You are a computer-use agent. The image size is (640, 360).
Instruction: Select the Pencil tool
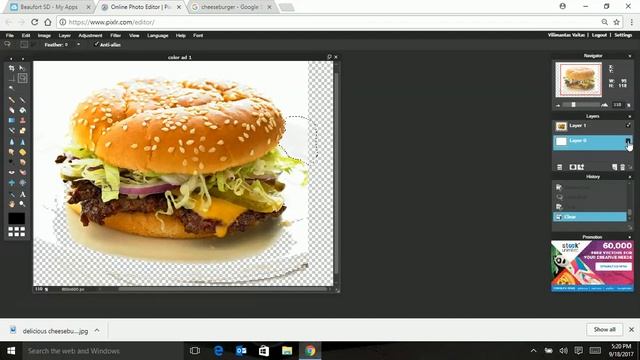11,100
